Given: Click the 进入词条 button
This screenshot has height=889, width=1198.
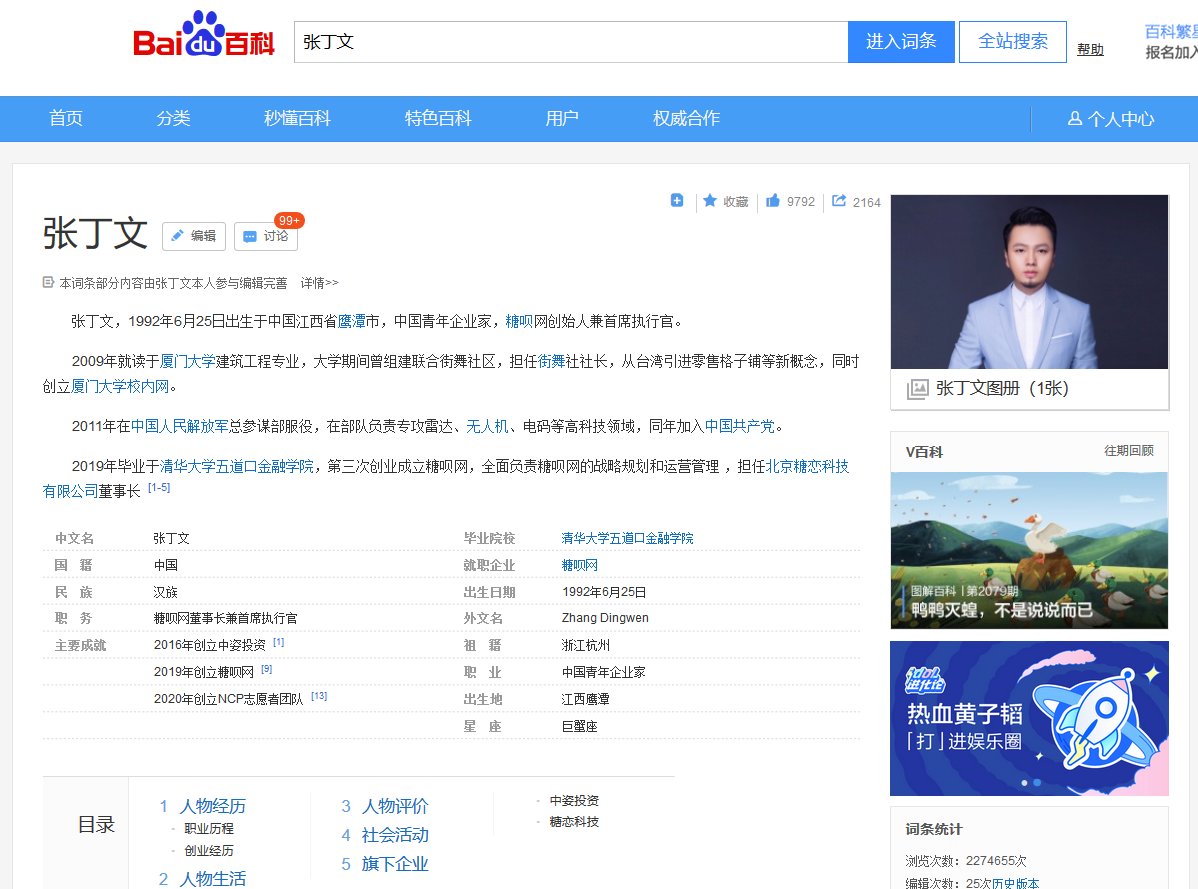Looking at the screenshot, I should point(901,41).
